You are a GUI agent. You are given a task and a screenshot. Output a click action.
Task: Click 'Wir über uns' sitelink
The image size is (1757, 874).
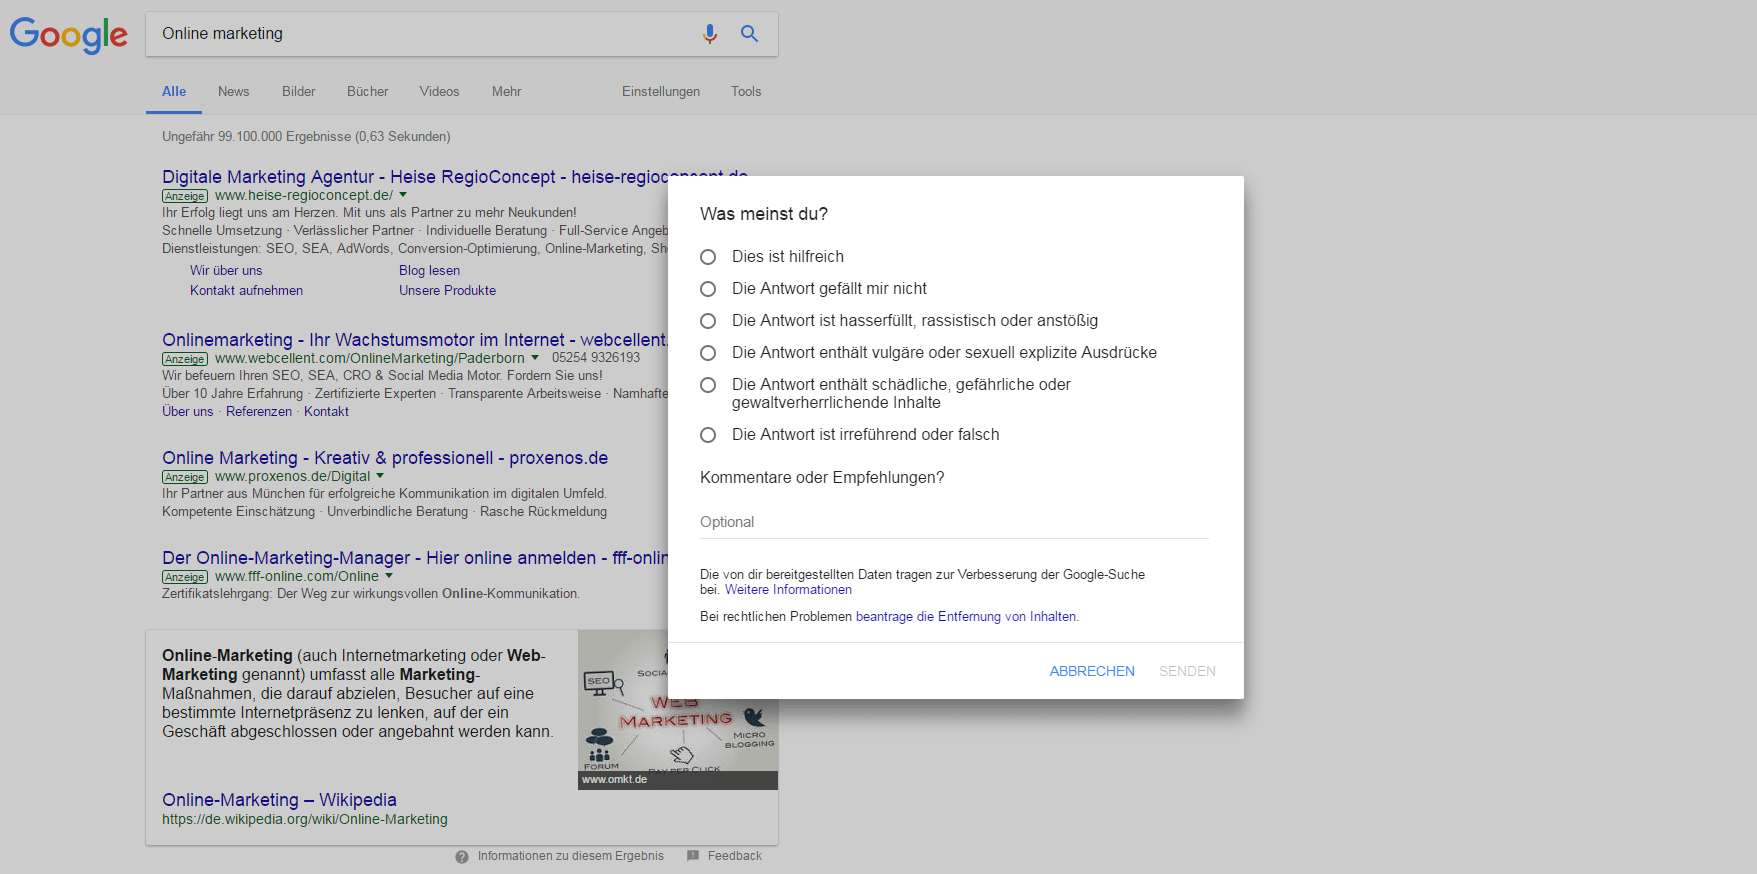pyautogui.click(x=226, y=271)
